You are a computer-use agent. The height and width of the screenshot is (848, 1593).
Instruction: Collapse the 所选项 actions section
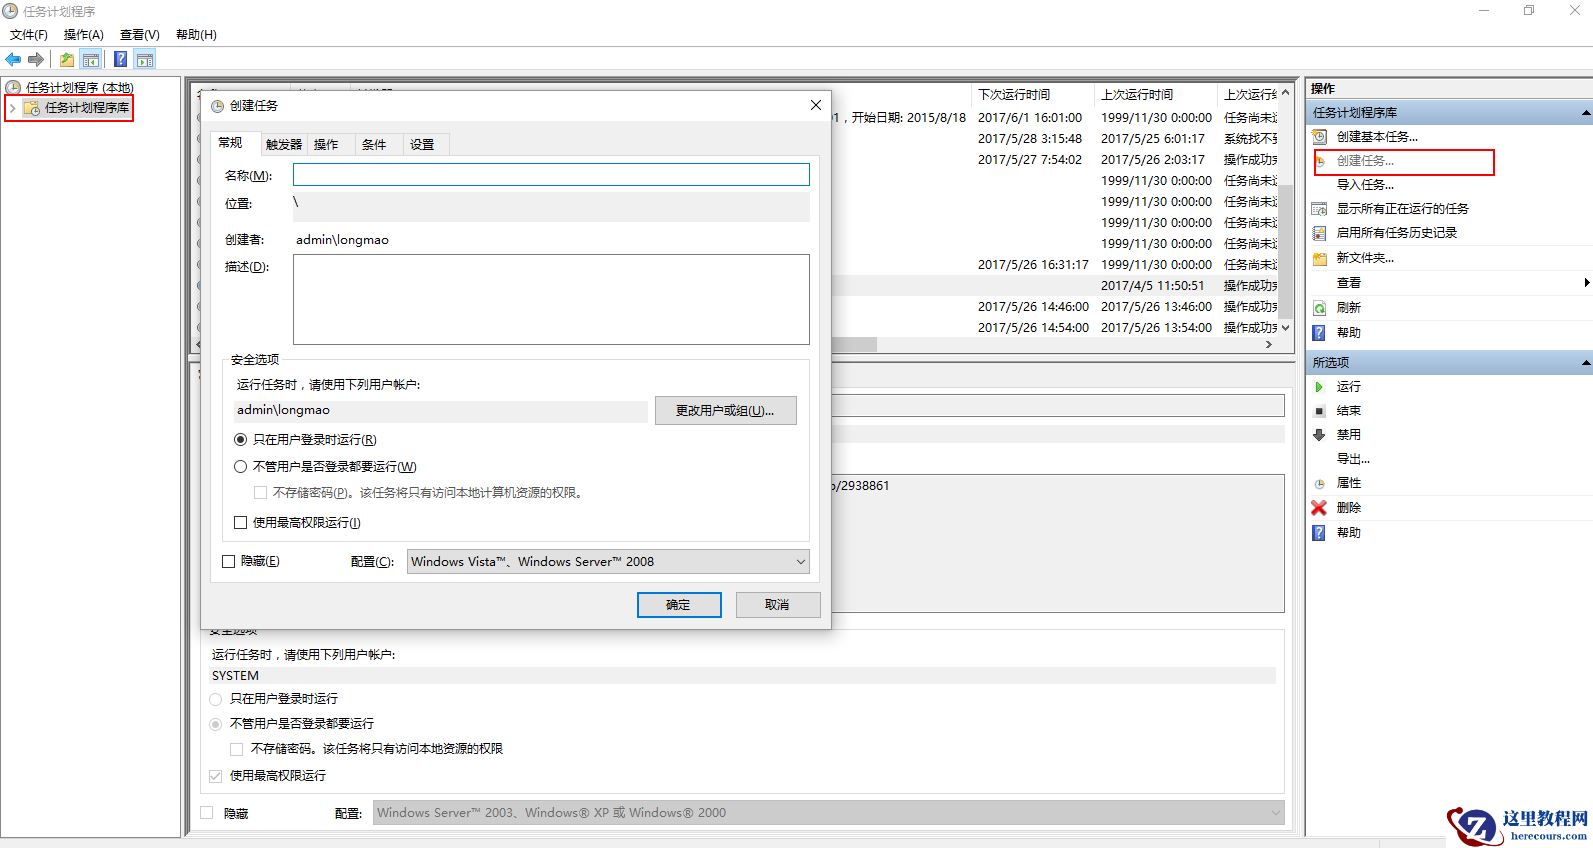click(x=1586, y=362)
